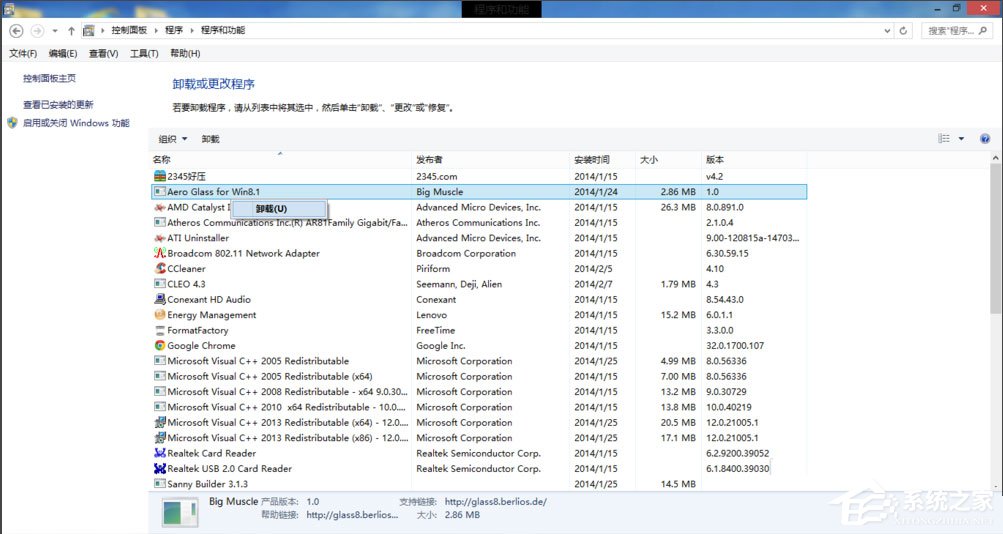Click 查看已安装的更新 link
The image size is (1003, 534).
58,105
